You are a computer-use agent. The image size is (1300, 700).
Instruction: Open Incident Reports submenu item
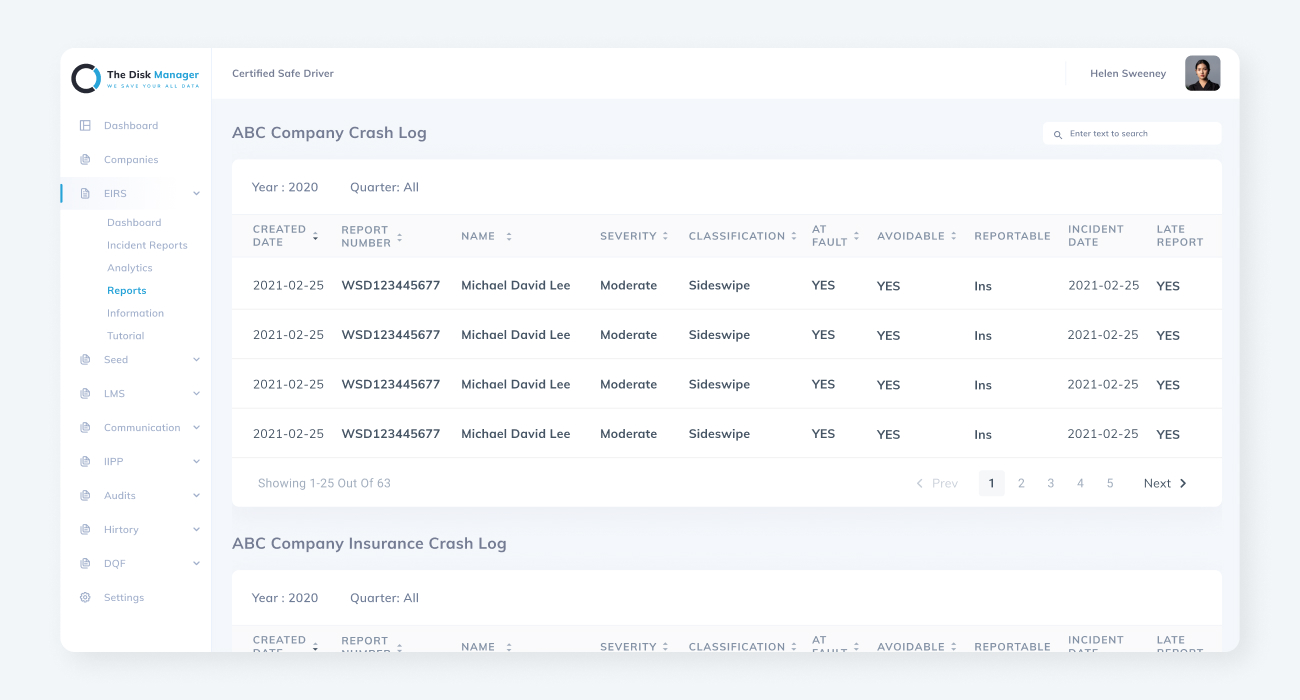pyautogui.click(x=147, y=245)
